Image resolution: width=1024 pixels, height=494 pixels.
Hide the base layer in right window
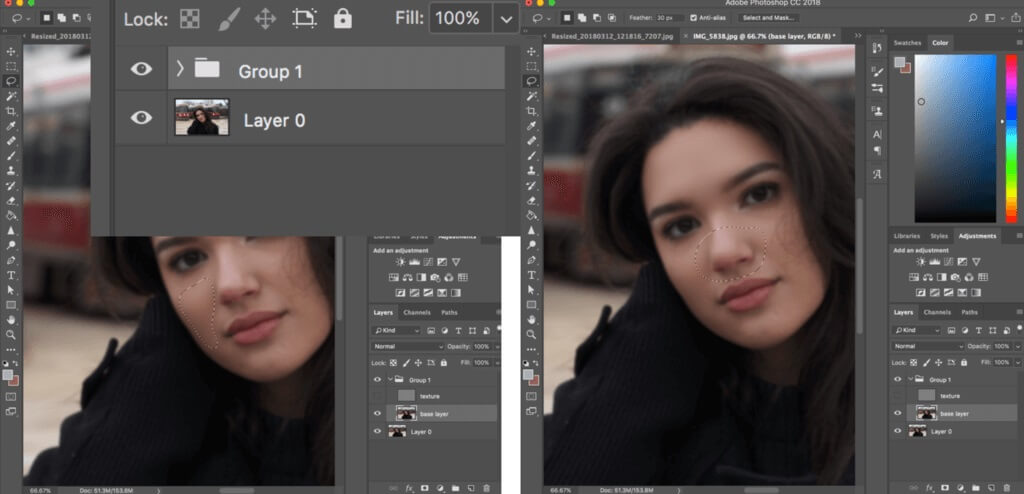[897, 413]
